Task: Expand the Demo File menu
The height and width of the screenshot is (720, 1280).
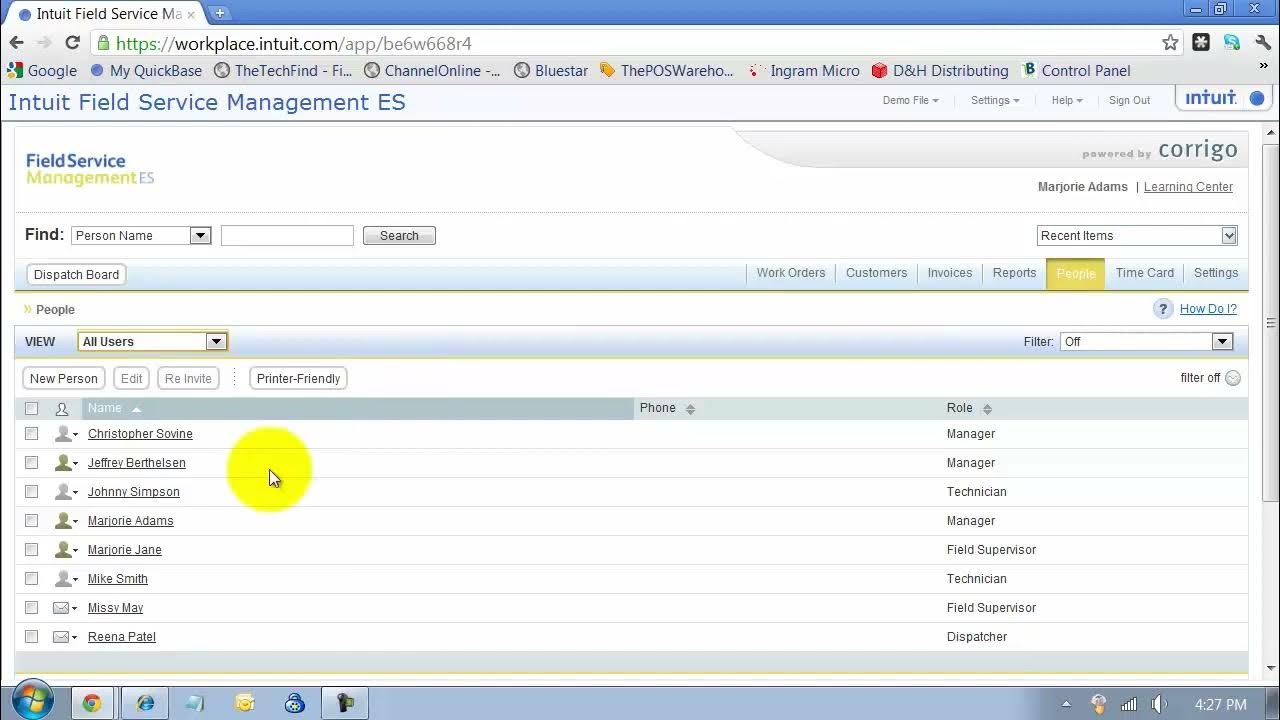Action: pos(910,100)
